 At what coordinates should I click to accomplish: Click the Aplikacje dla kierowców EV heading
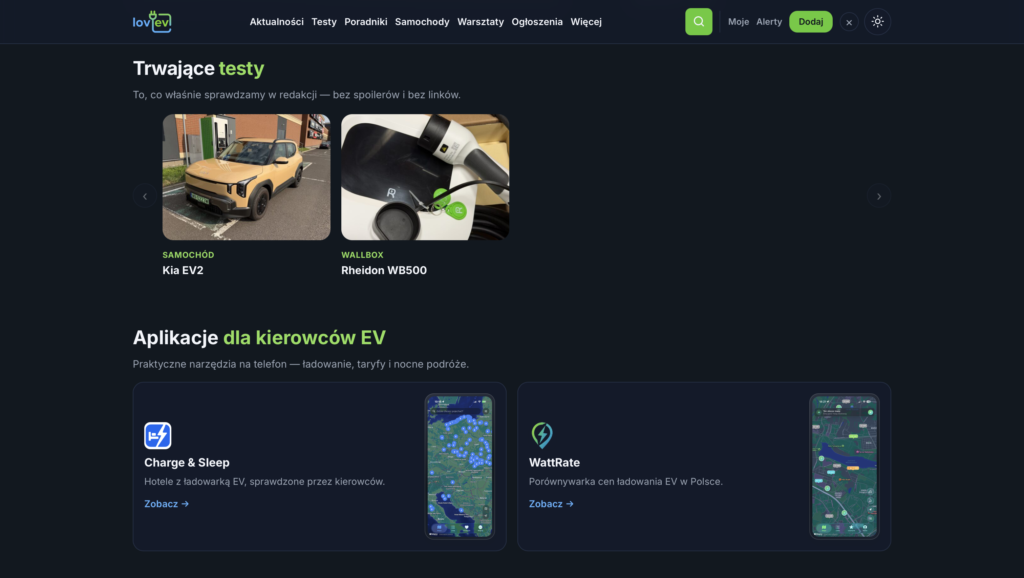(x=259, y=338)
